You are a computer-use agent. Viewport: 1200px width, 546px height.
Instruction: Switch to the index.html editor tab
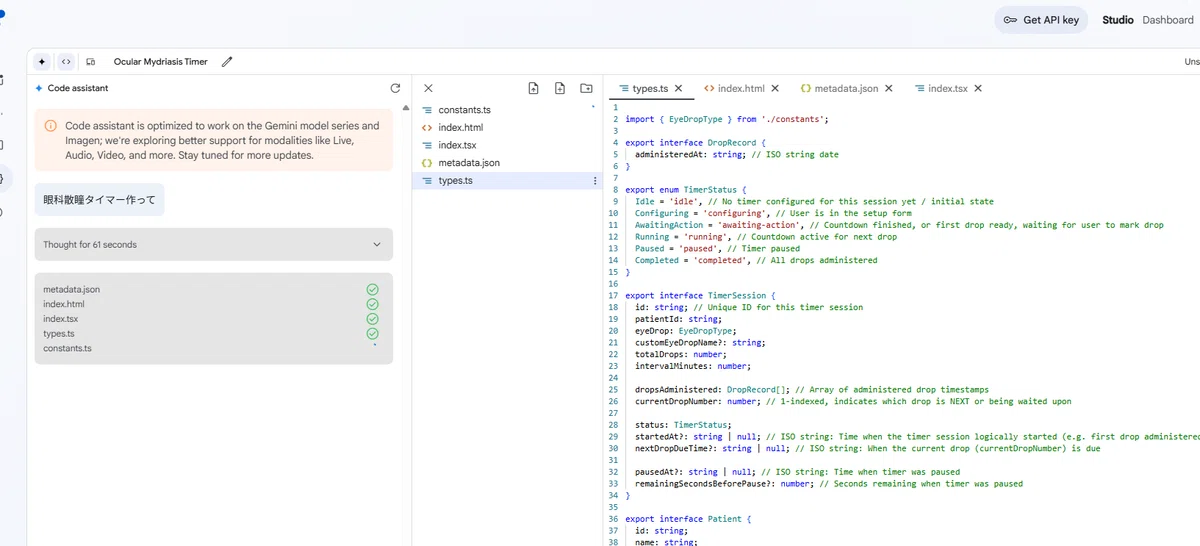tap(741, 88)
